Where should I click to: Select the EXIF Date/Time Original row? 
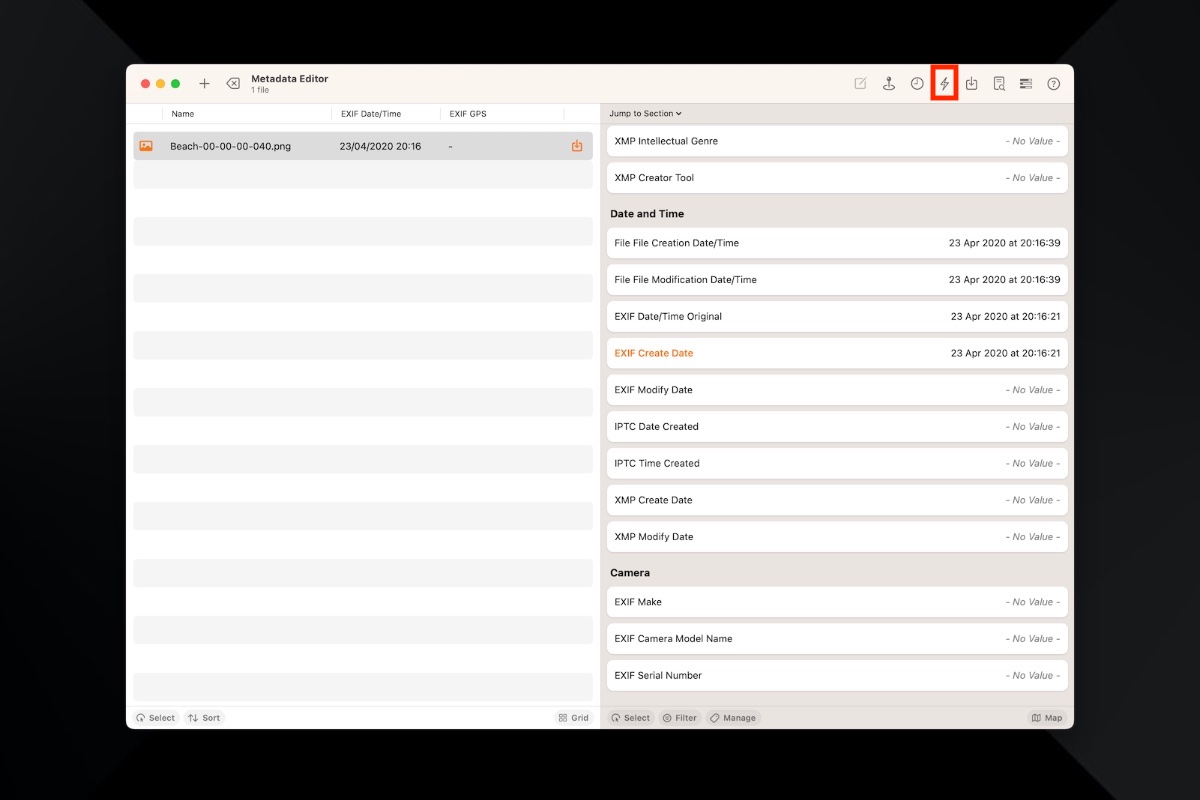click(837, 316)
